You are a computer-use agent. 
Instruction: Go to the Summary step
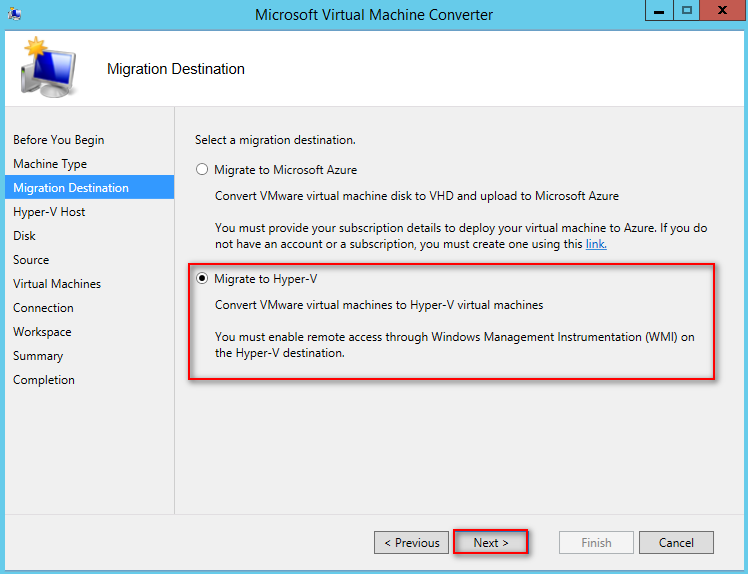[x=38, y=356]
